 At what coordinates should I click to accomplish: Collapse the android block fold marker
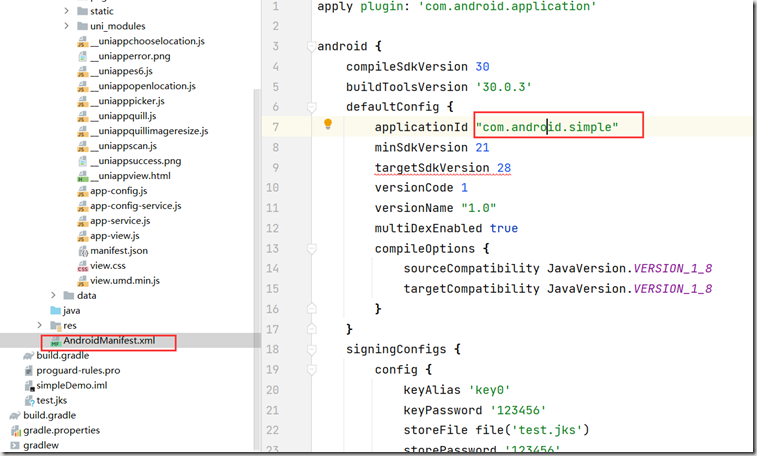coord(311,47)
